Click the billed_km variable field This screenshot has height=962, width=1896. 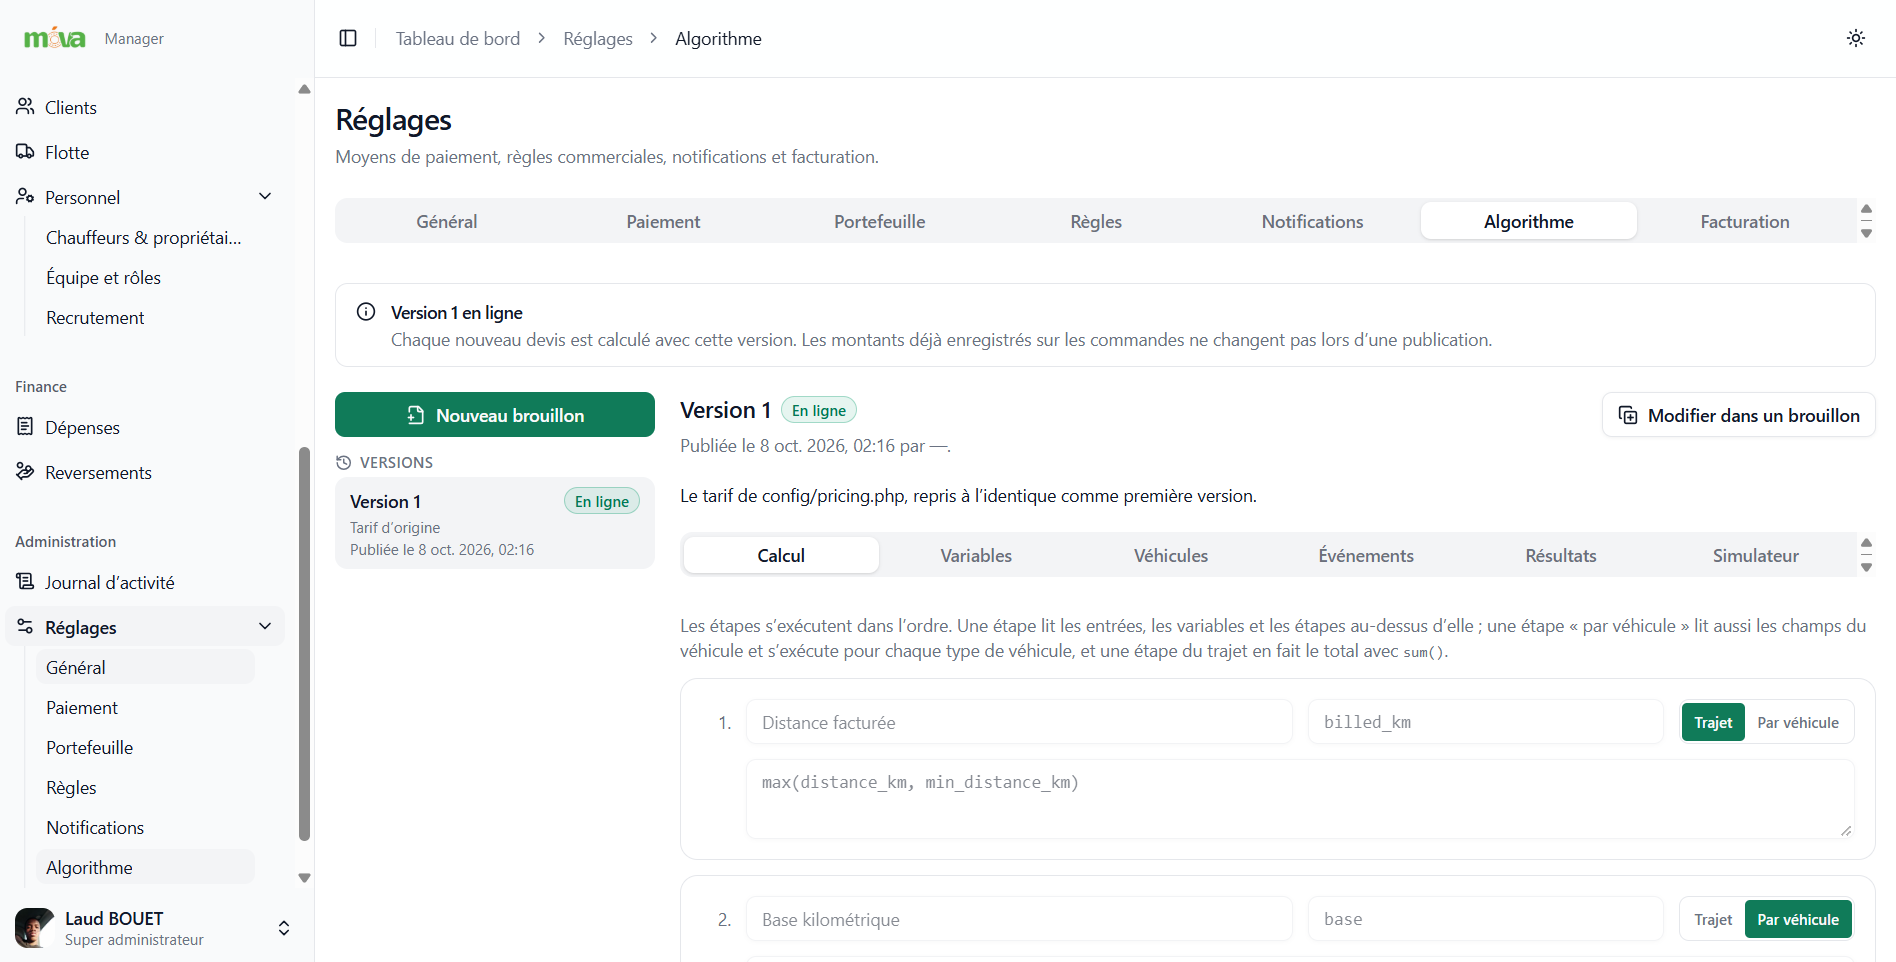1485,722
